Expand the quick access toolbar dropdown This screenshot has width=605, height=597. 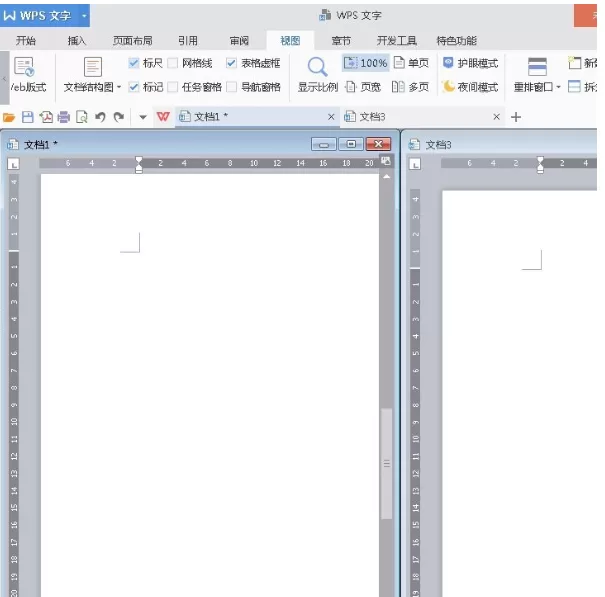point(143,117)
